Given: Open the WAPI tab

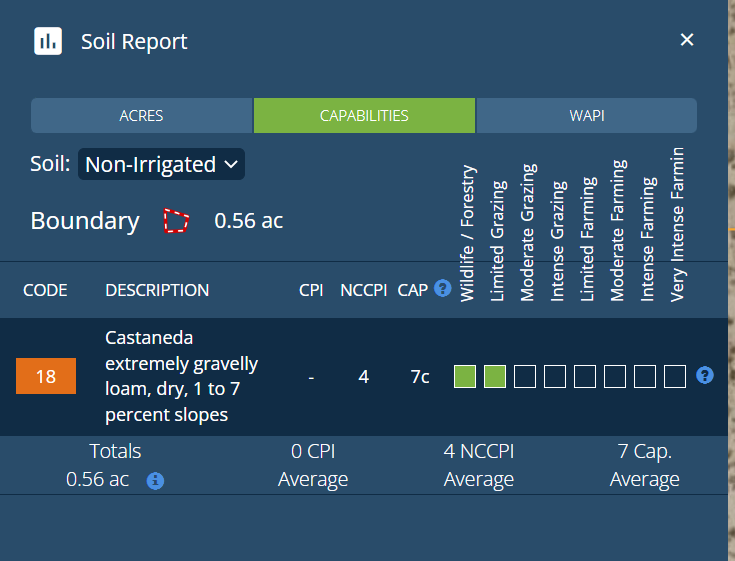Looking at the screenshot, I should (586, 116).
